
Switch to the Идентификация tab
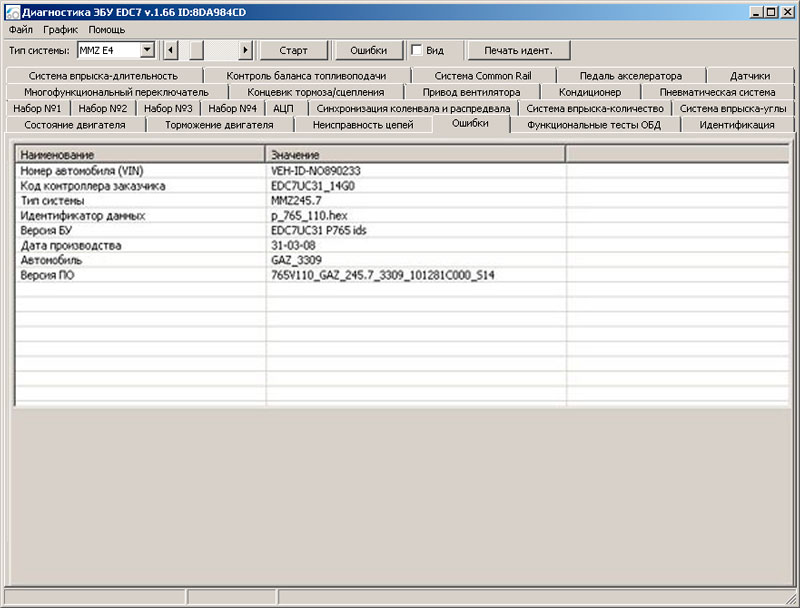point(736,125)
